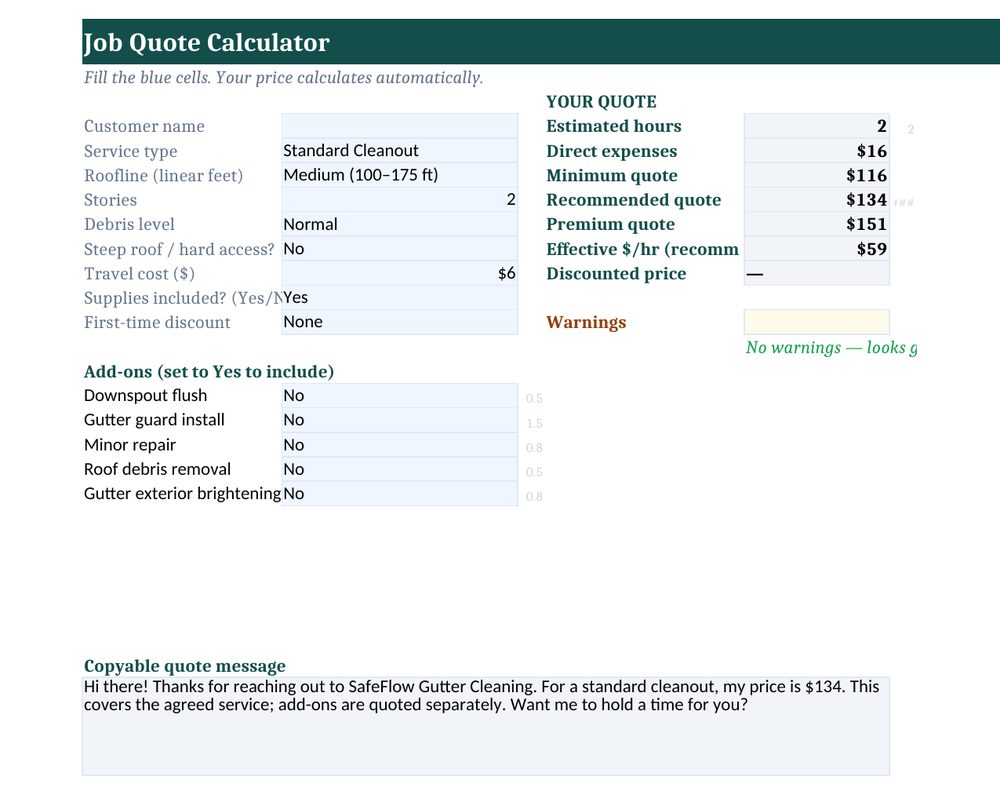1000x795 pixels.
Task: Click the 'Estimated hours' label
Action: click(x=614, y=126)
